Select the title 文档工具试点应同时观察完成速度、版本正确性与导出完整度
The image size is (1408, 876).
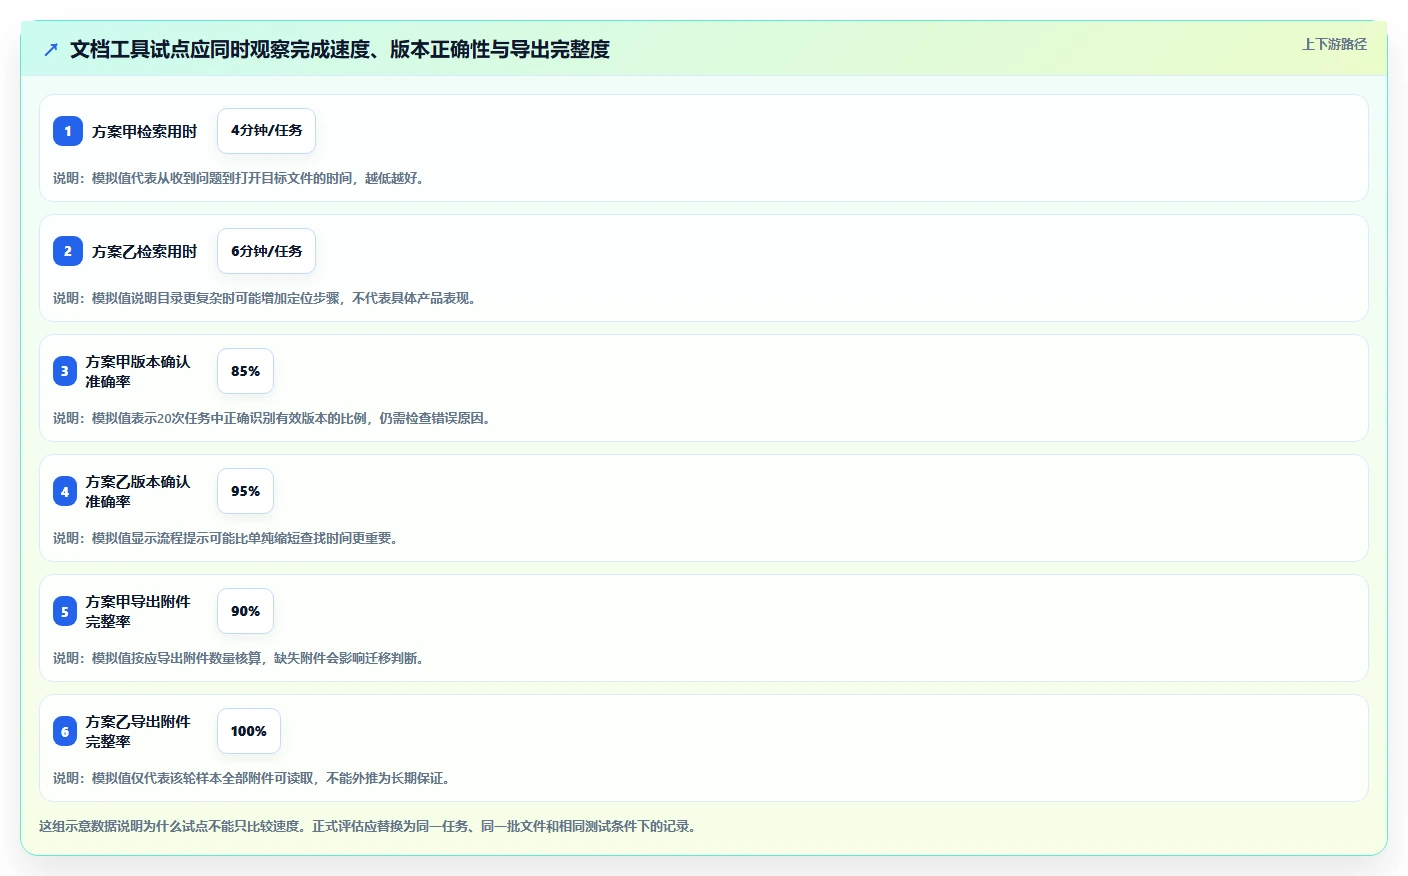click(340, 49)
